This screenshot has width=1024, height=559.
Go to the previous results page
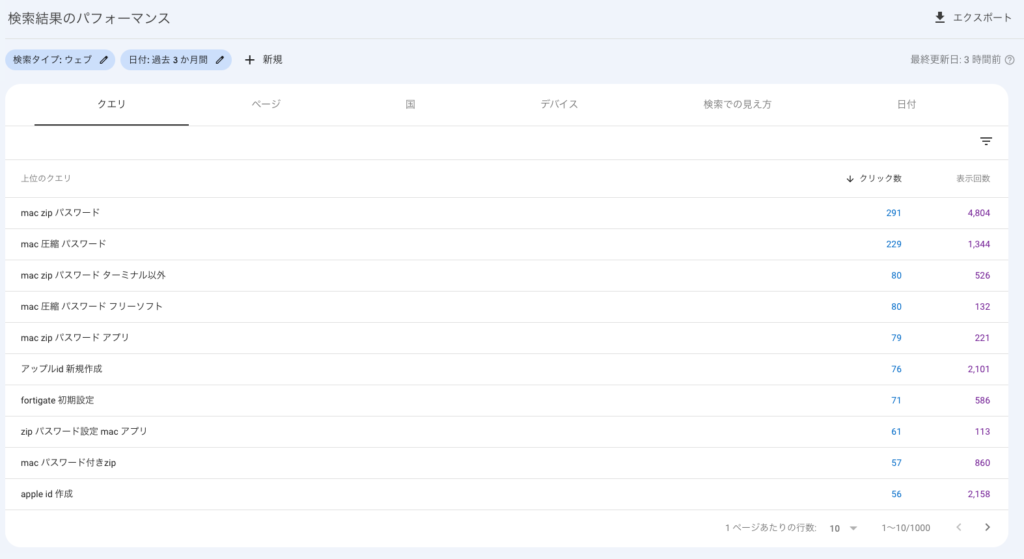click(959, 527)
